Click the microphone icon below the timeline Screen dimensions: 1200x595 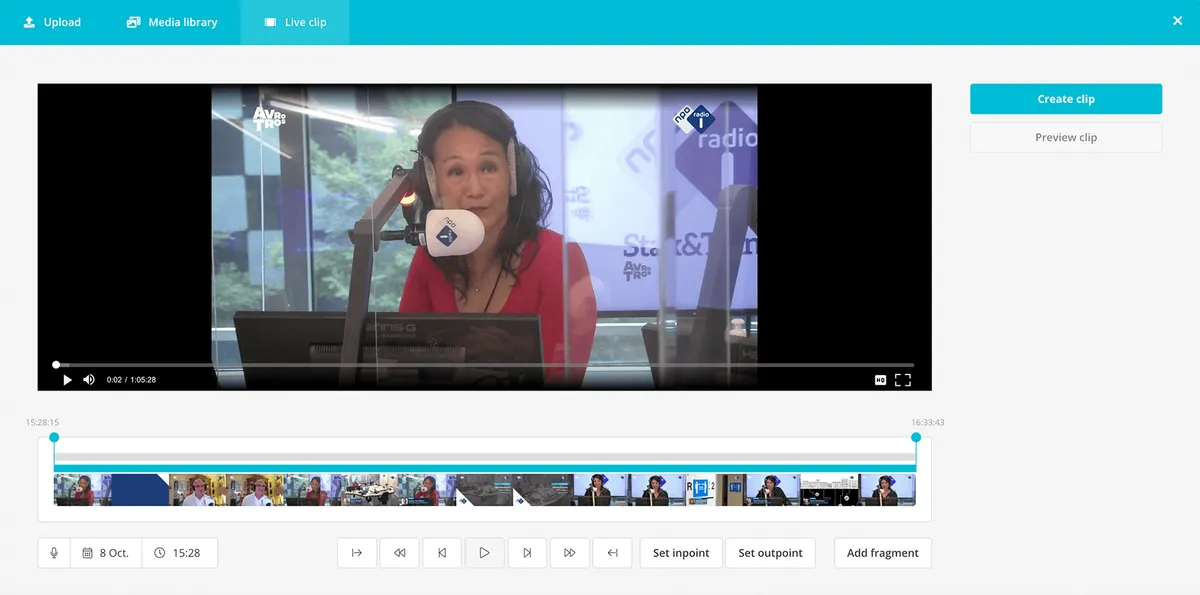click(x=54, y=553)
